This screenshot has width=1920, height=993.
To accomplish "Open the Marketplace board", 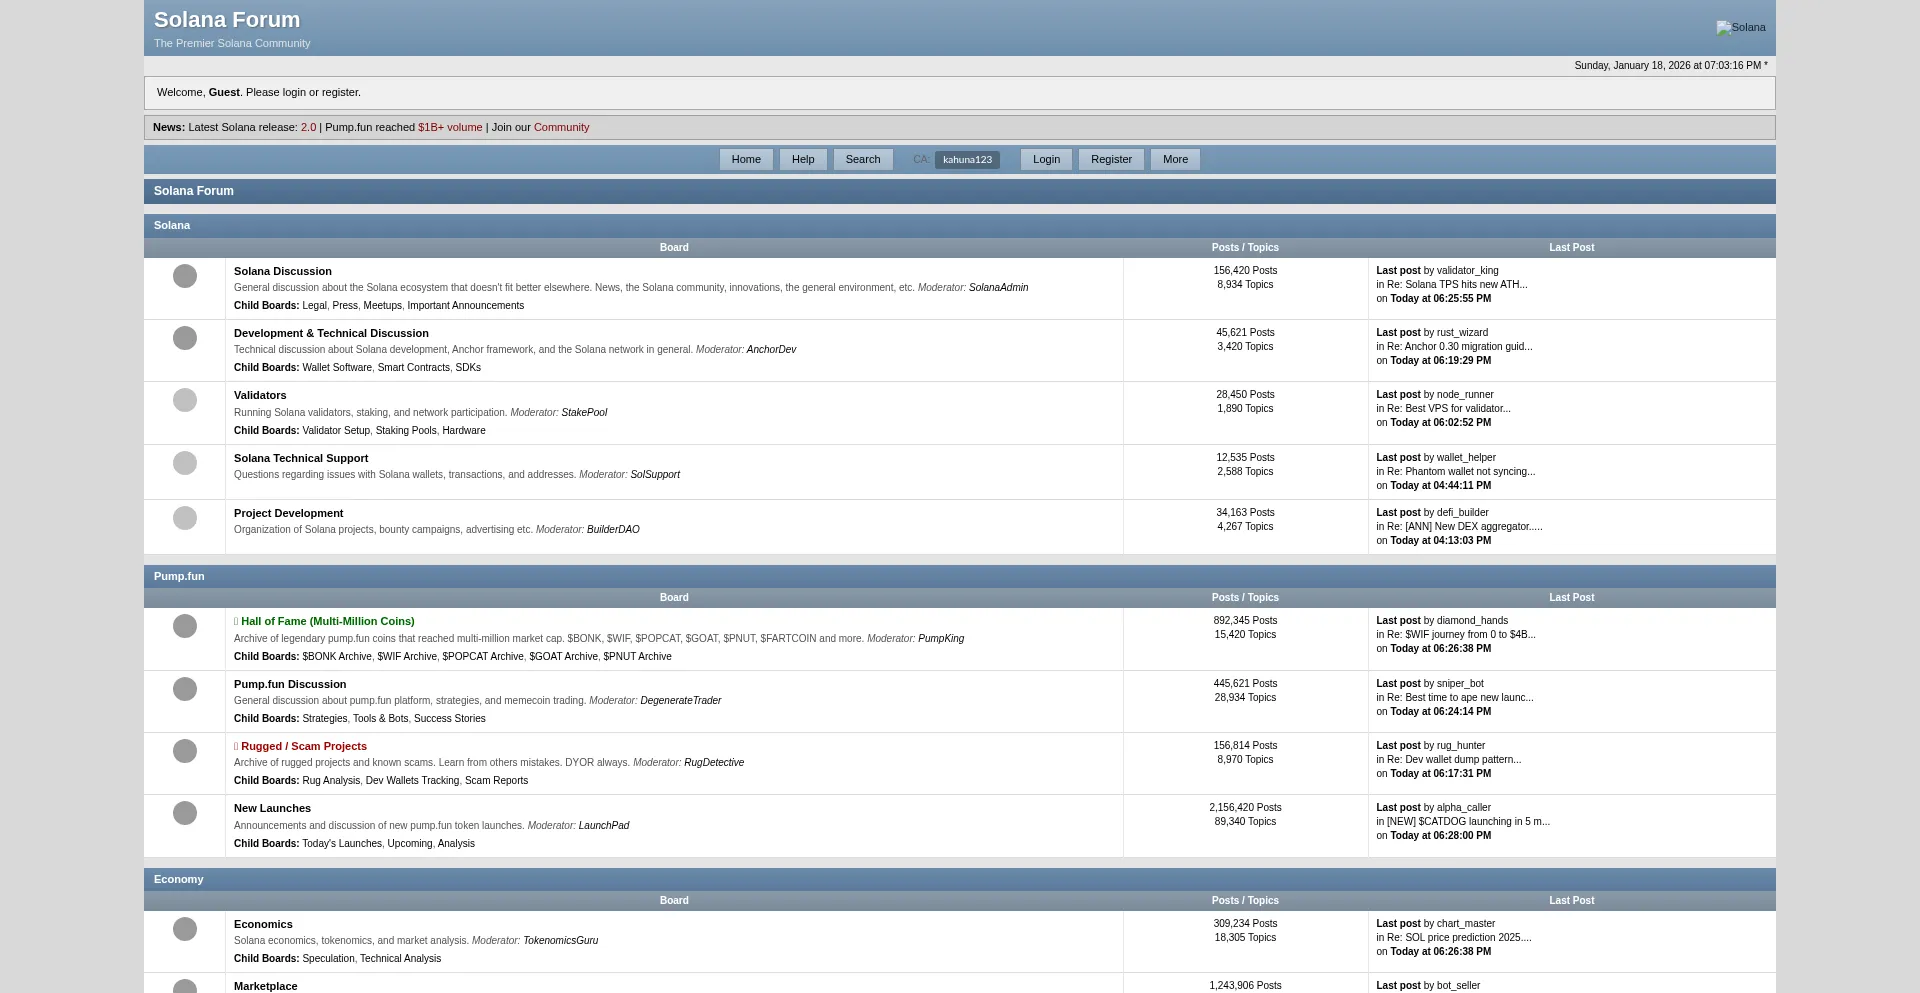I will click(265, 986).
